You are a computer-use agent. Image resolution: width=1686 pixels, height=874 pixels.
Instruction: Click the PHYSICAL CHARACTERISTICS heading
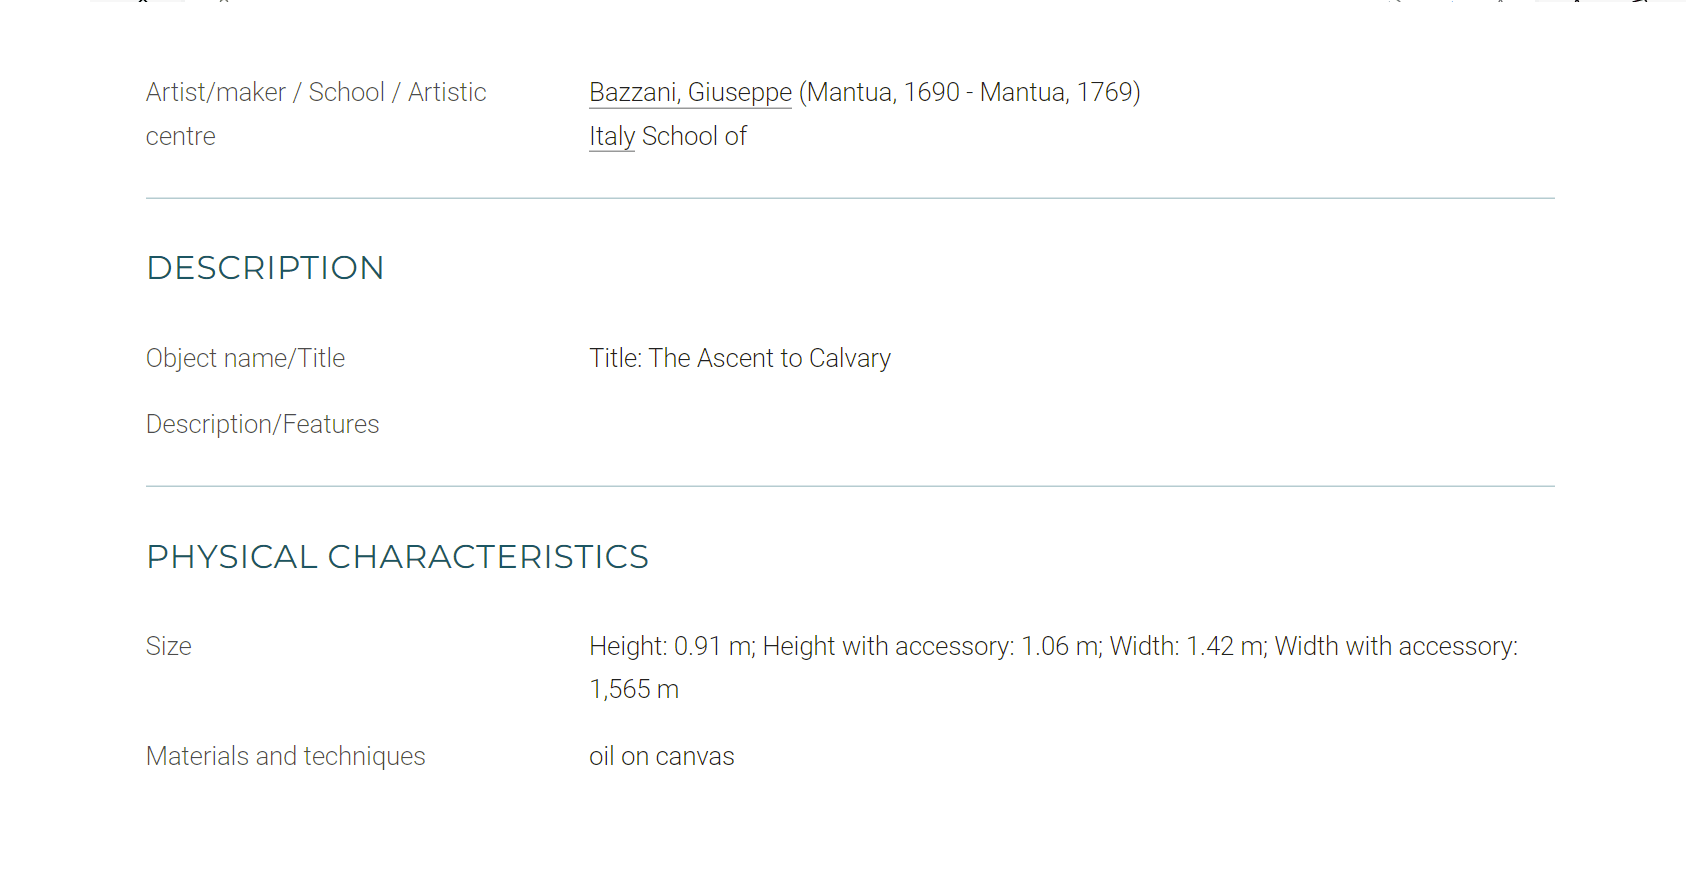(398, 557)
